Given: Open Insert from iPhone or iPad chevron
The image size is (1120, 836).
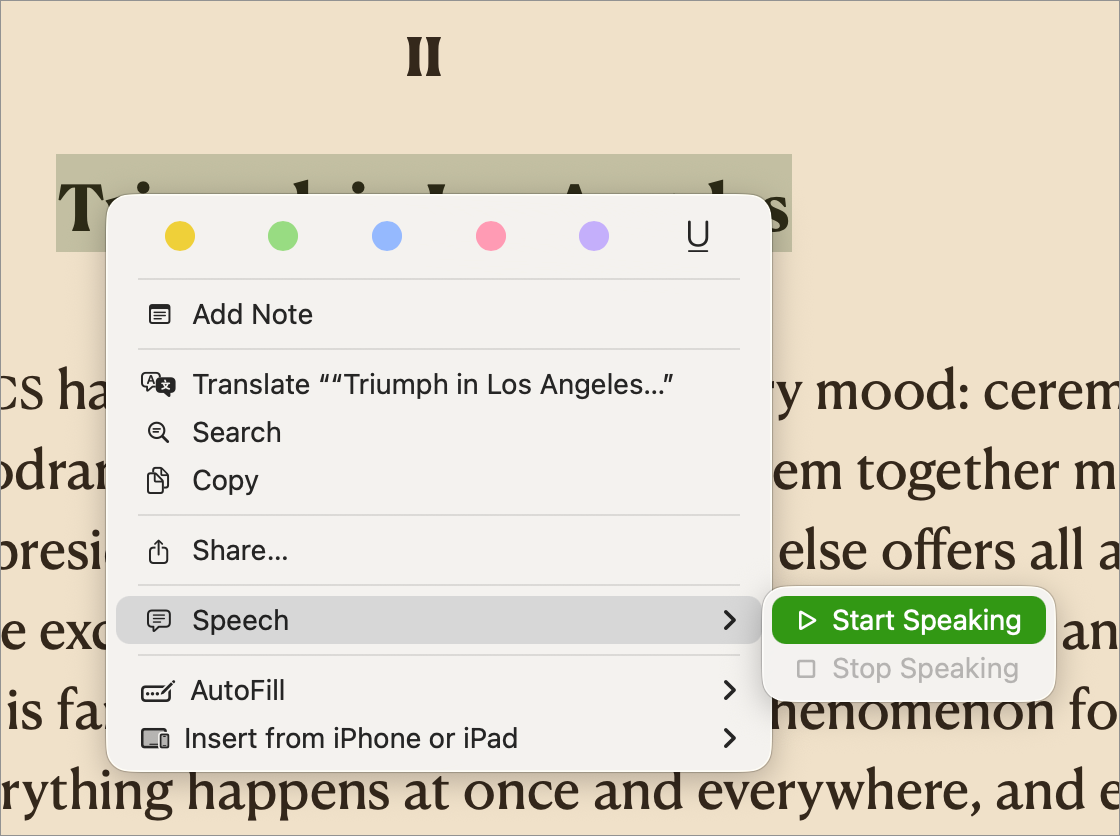Looking at the screenshot, I should pos(729,739).
